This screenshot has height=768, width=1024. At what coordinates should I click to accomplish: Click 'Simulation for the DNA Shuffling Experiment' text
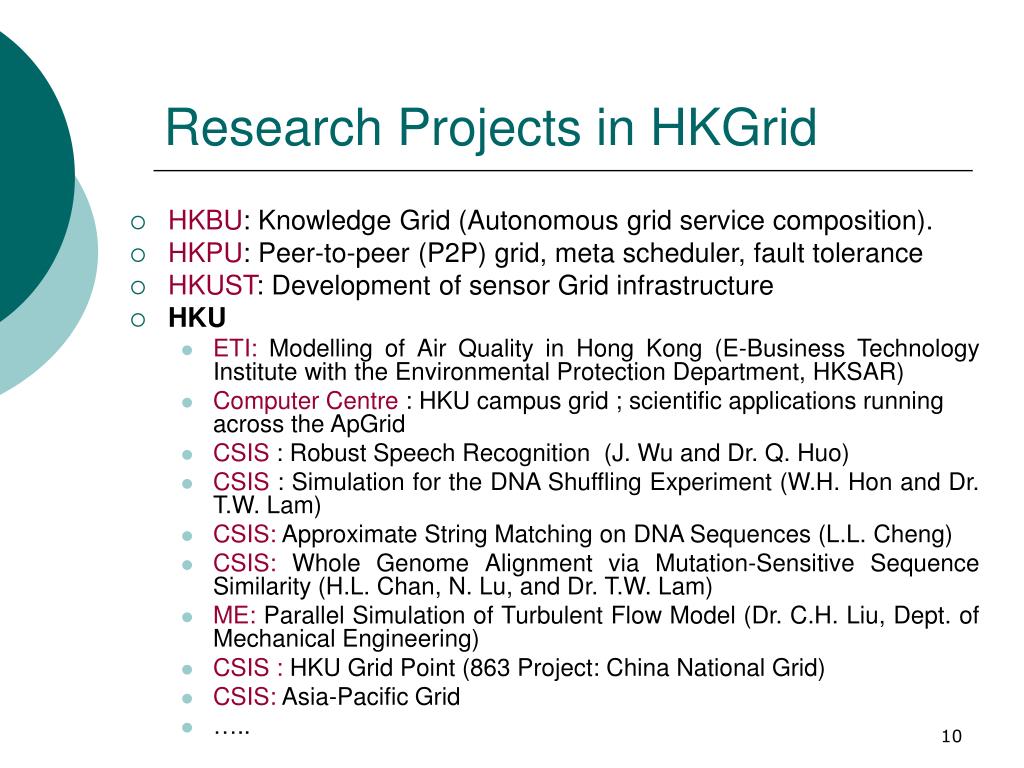point(532,482)
